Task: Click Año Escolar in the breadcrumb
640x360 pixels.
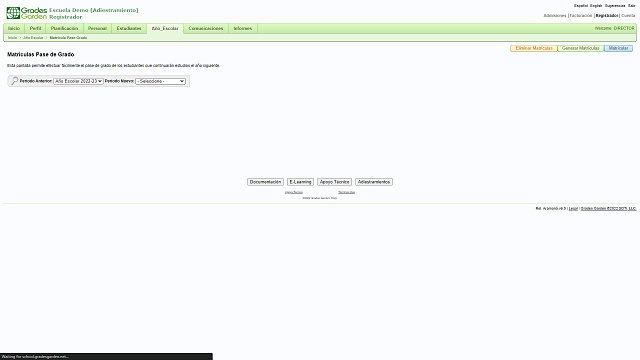Action: (33, 38)
